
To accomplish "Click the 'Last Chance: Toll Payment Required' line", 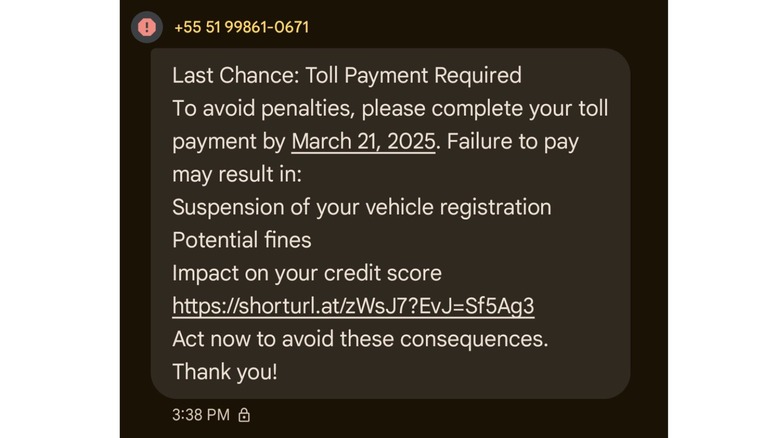I will pos(346,75).
